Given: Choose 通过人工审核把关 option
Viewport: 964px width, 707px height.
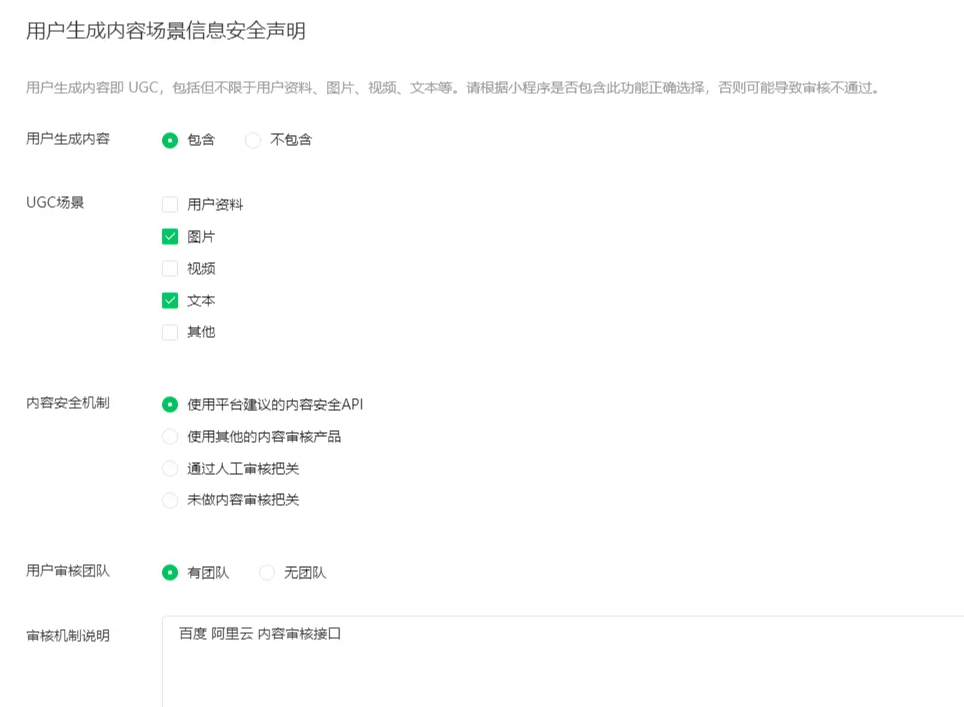Looking at the screenshot, I should (170, 470).
